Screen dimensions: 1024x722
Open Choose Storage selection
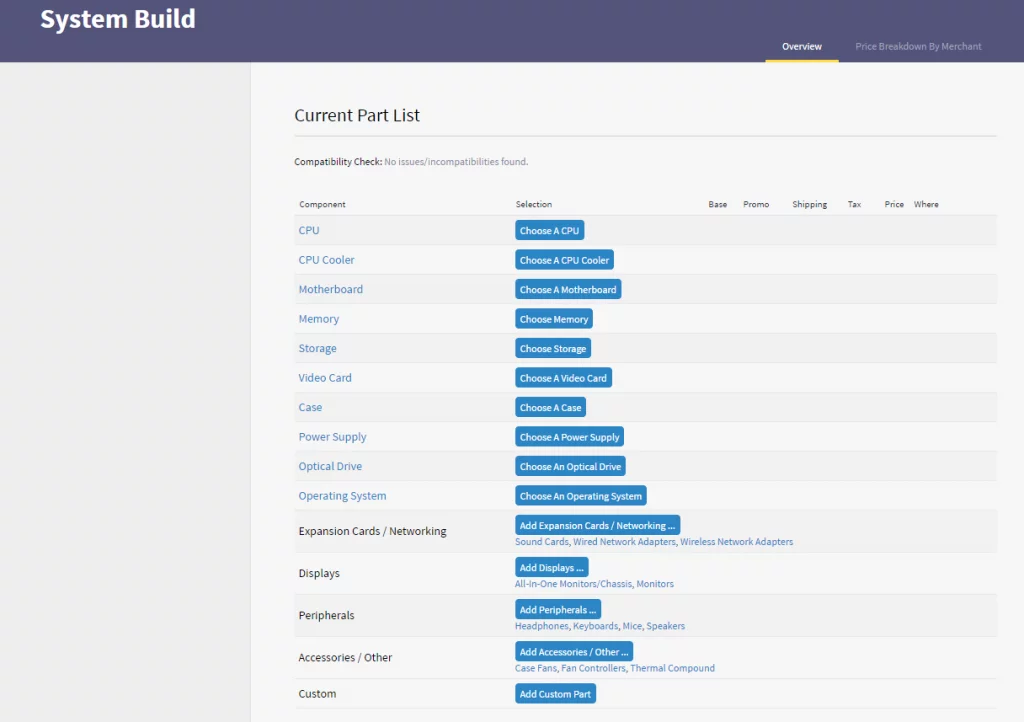[553, 349]
